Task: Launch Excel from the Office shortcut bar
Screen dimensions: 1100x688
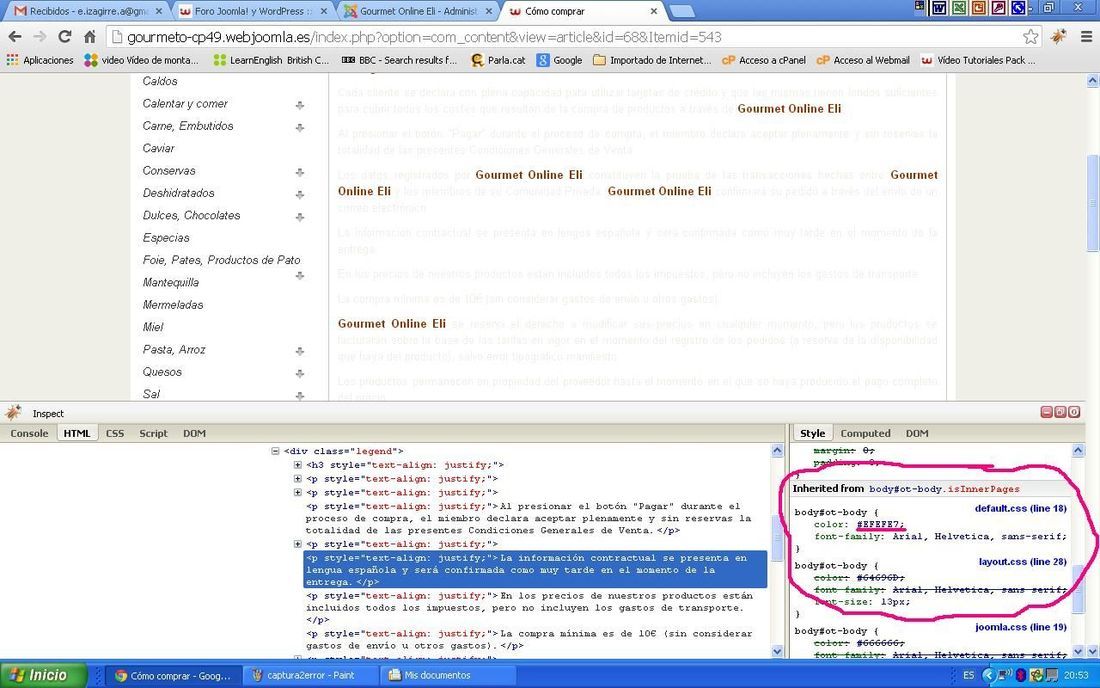Action: (x=958, y=8)
